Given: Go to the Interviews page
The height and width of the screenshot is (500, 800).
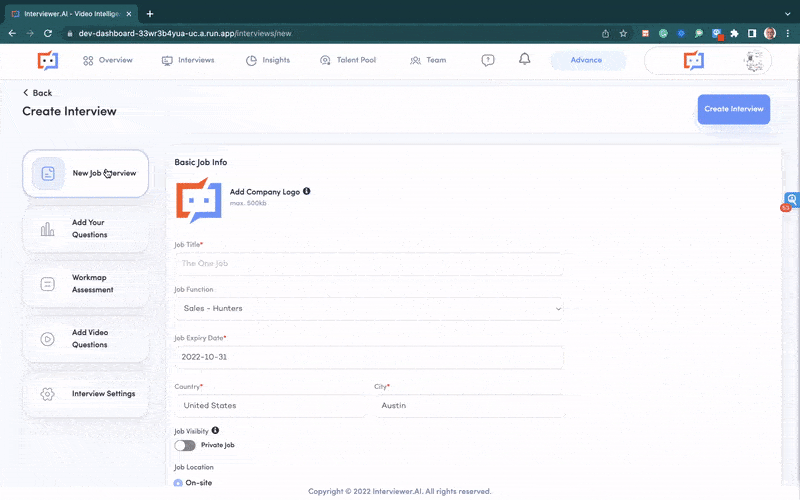Looking at the screenshot, I should (188, 60).
